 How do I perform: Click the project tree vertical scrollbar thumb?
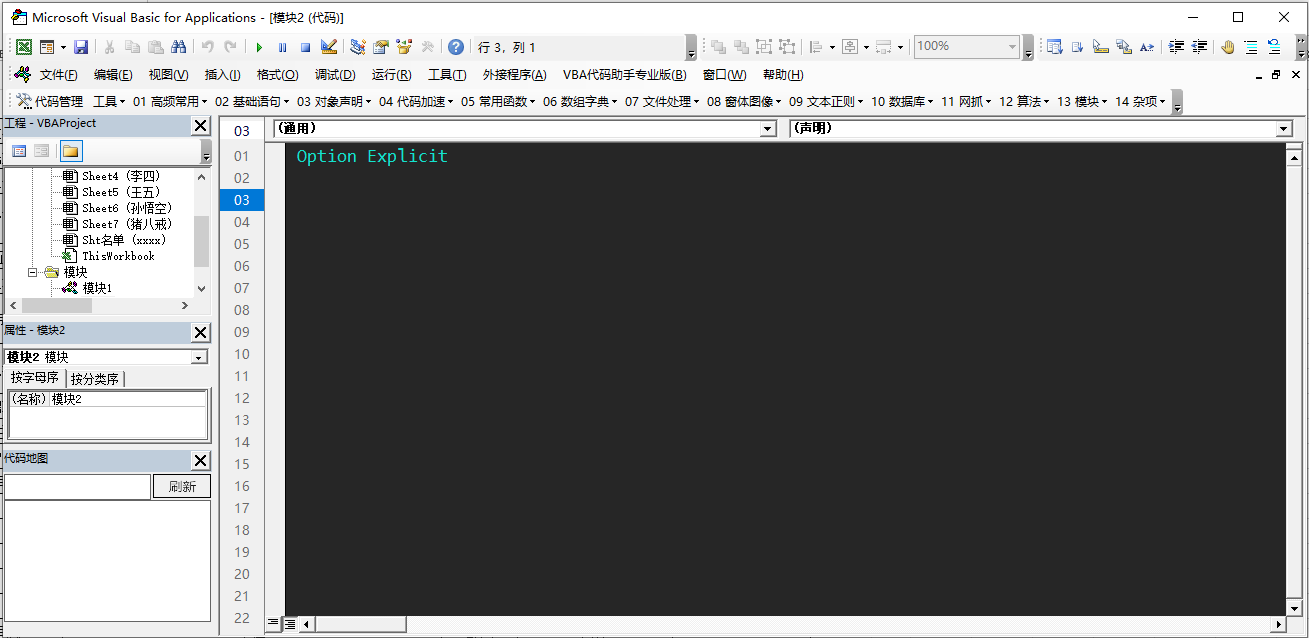tap(202, 241)
